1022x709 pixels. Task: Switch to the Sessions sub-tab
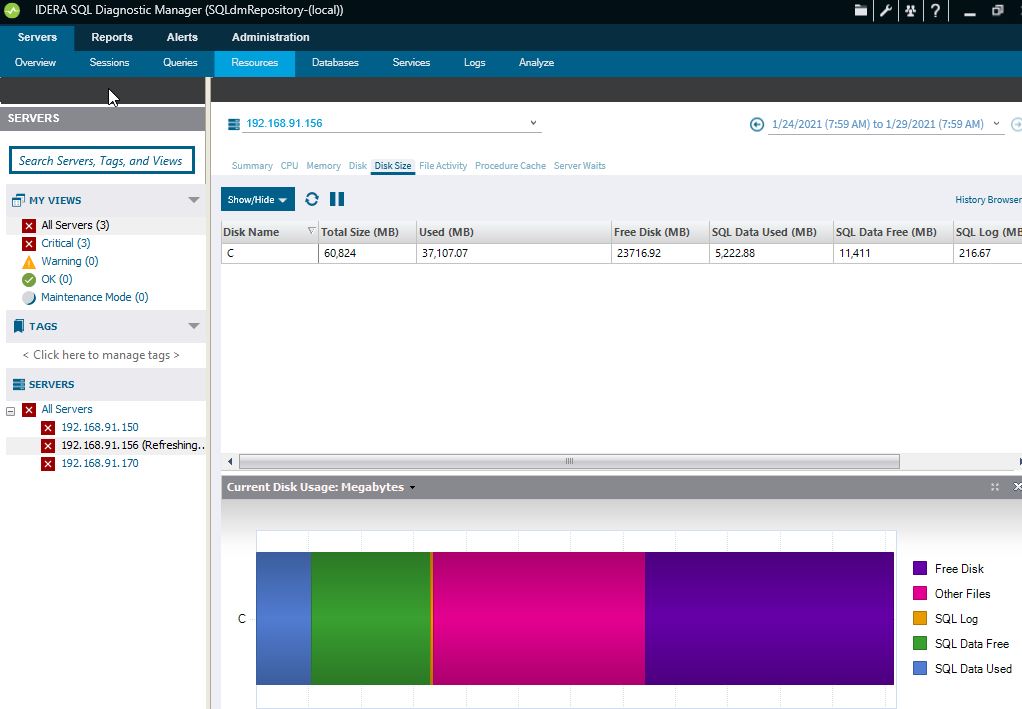click(110, 63)
